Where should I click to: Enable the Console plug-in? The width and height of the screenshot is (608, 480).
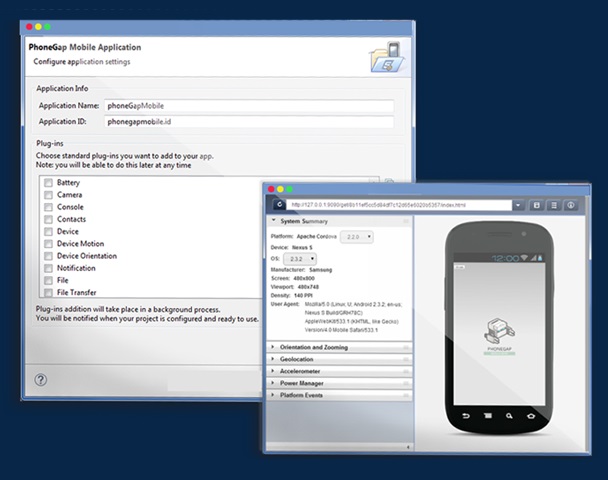[48, 207]
